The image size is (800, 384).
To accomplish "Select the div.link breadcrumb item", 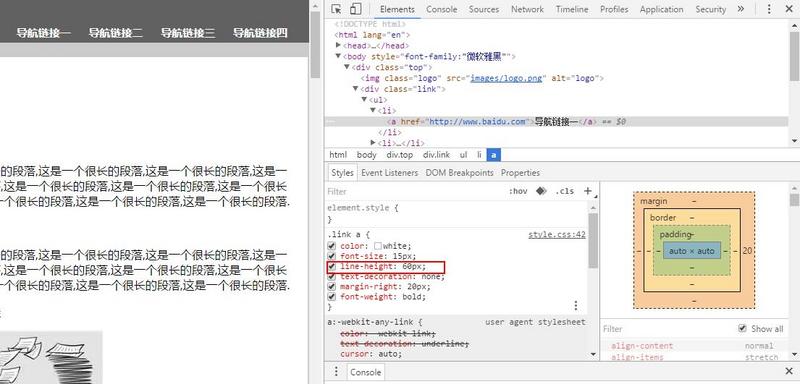I will pos(436,155).
